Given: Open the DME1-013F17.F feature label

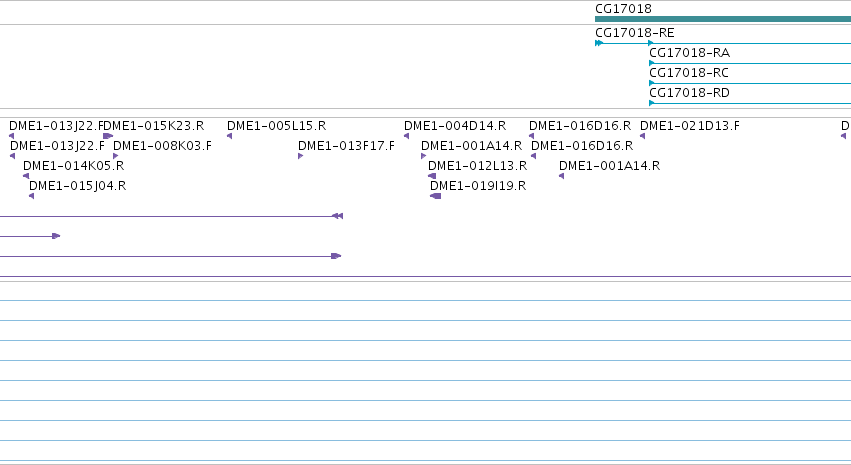Looking at the screenshot, I should [346, 146].
